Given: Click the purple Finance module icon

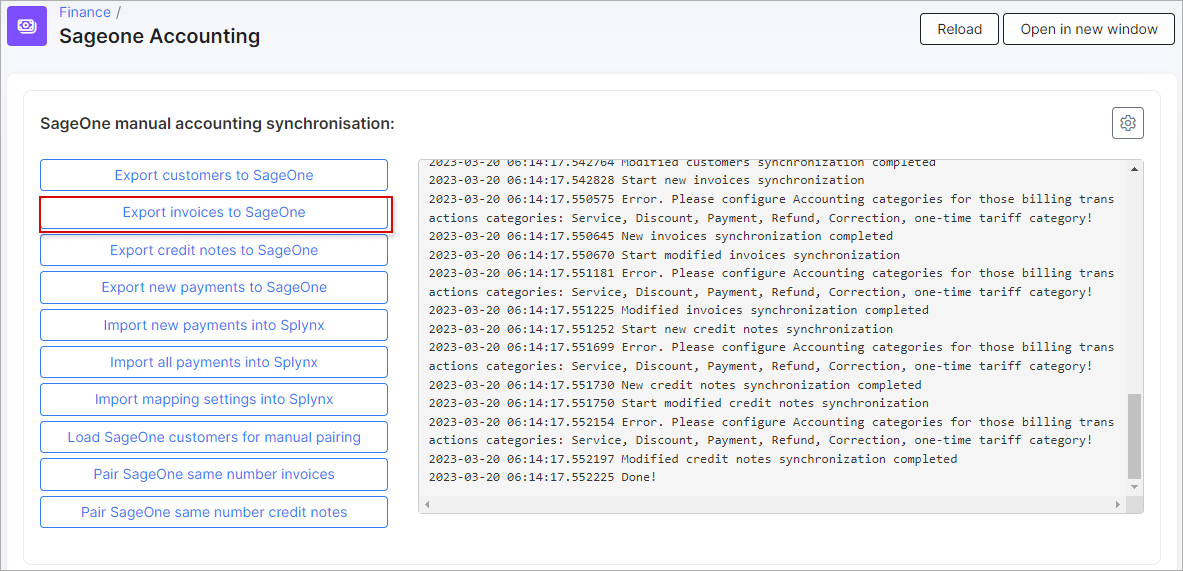Looking at the screenshot, I should pyautogui.click(x=26, y=26).
